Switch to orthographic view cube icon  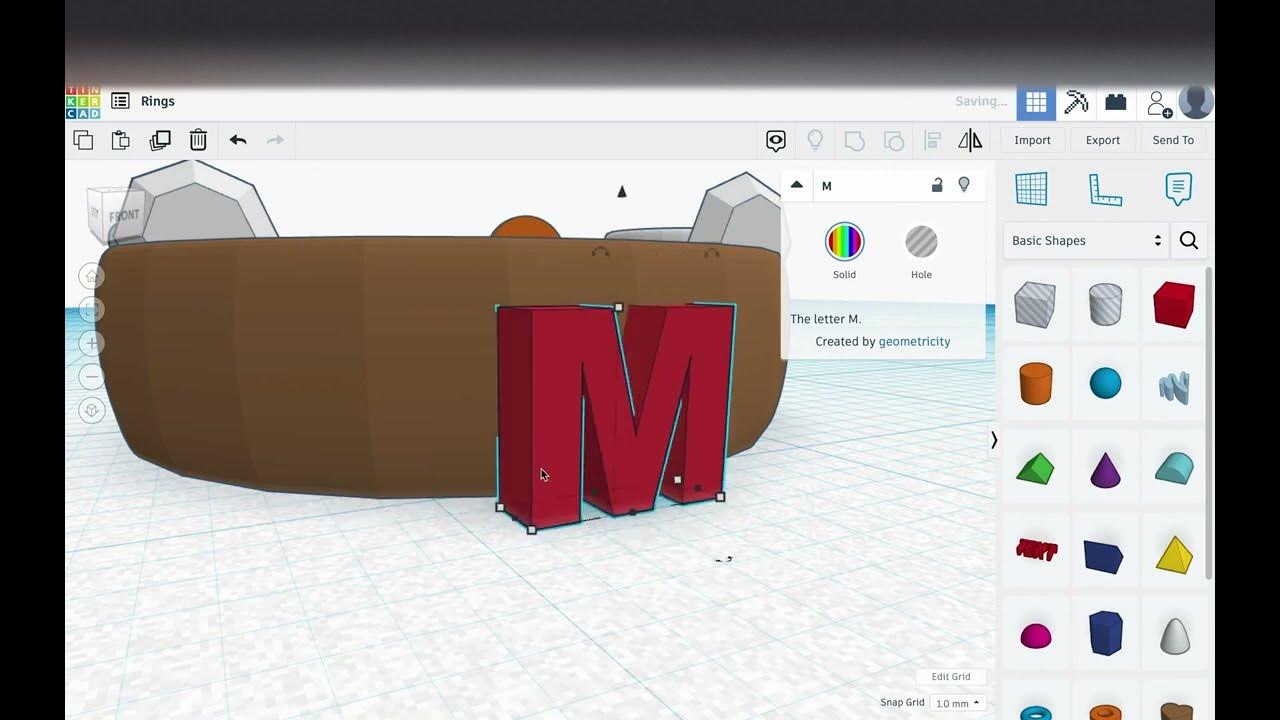[91, 411]
